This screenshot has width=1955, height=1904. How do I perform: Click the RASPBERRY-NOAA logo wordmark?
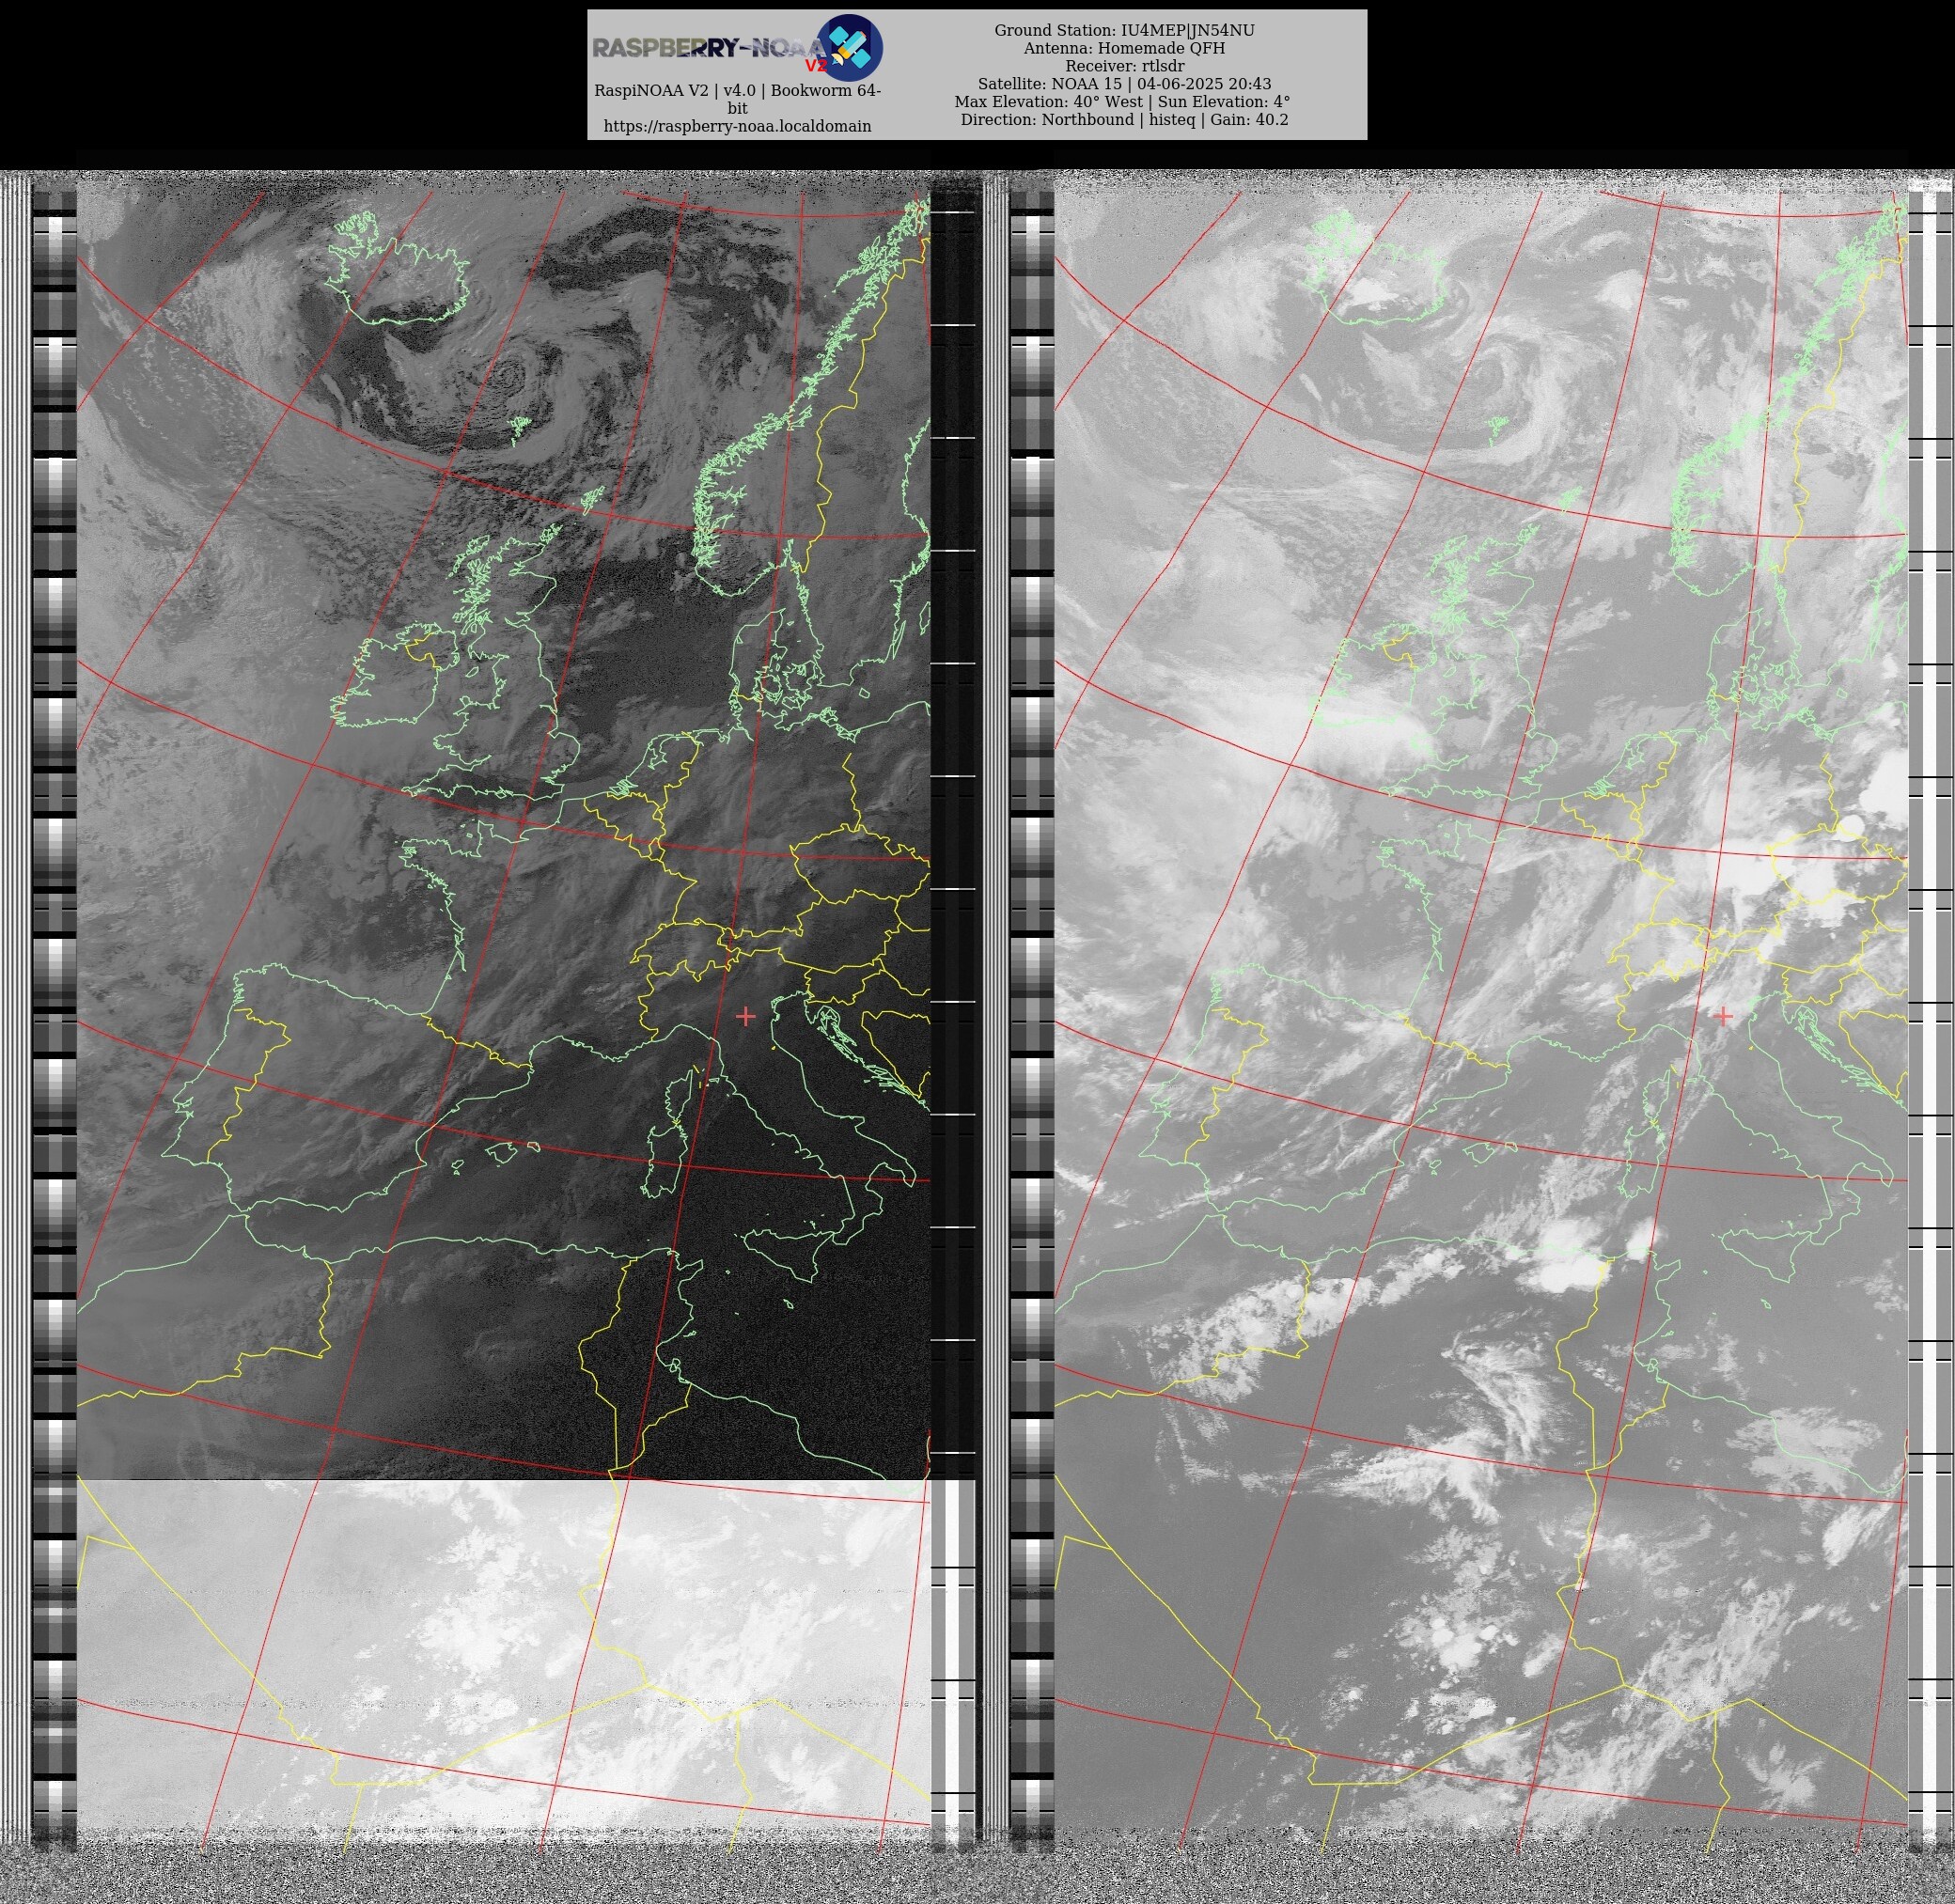point(709,49)
